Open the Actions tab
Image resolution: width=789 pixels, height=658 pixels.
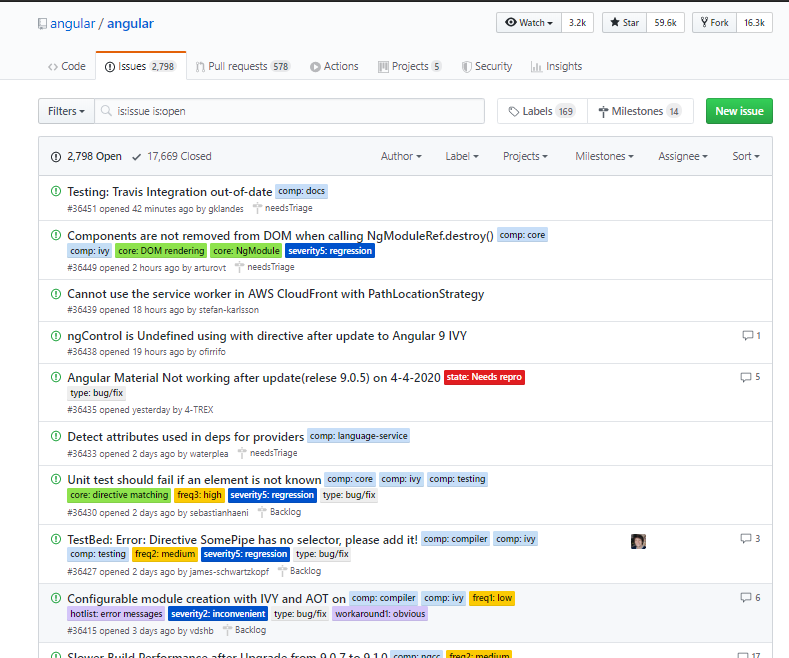(x=334, y=66)
